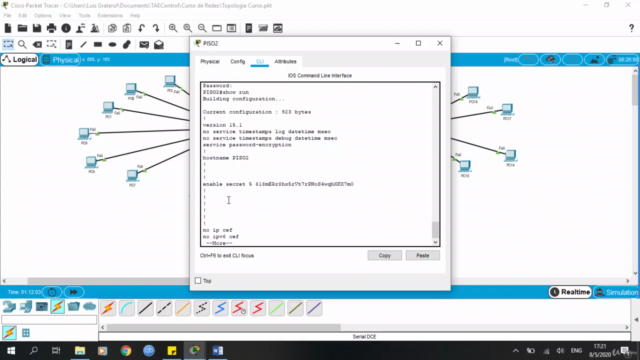The width and height of the screenshot is (640, 360).
Task: Click the PC14 computer in workspace
Action: (x=510, y=156)
